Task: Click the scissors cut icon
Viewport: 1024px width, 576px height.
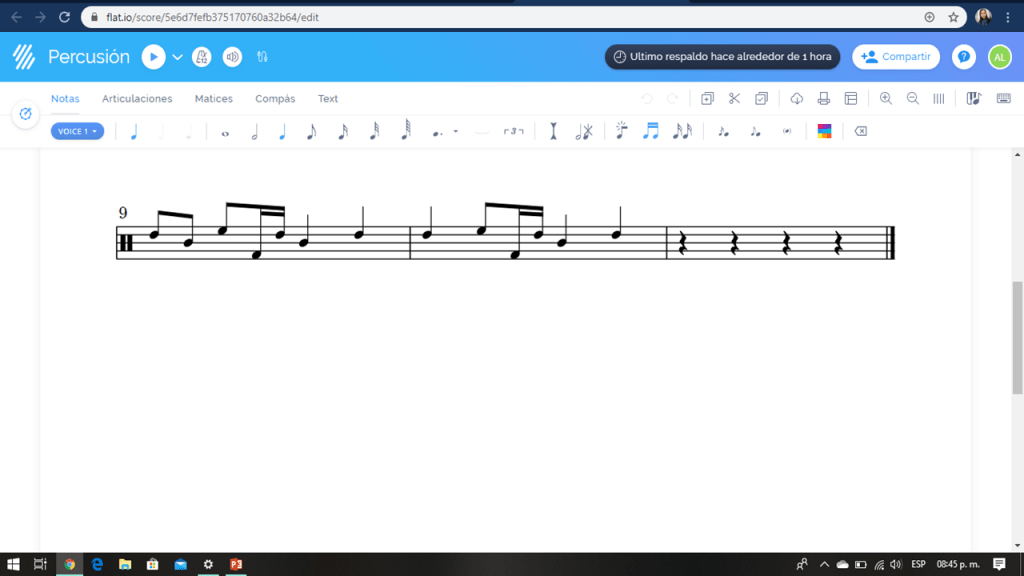Action: tap(734, 99)
